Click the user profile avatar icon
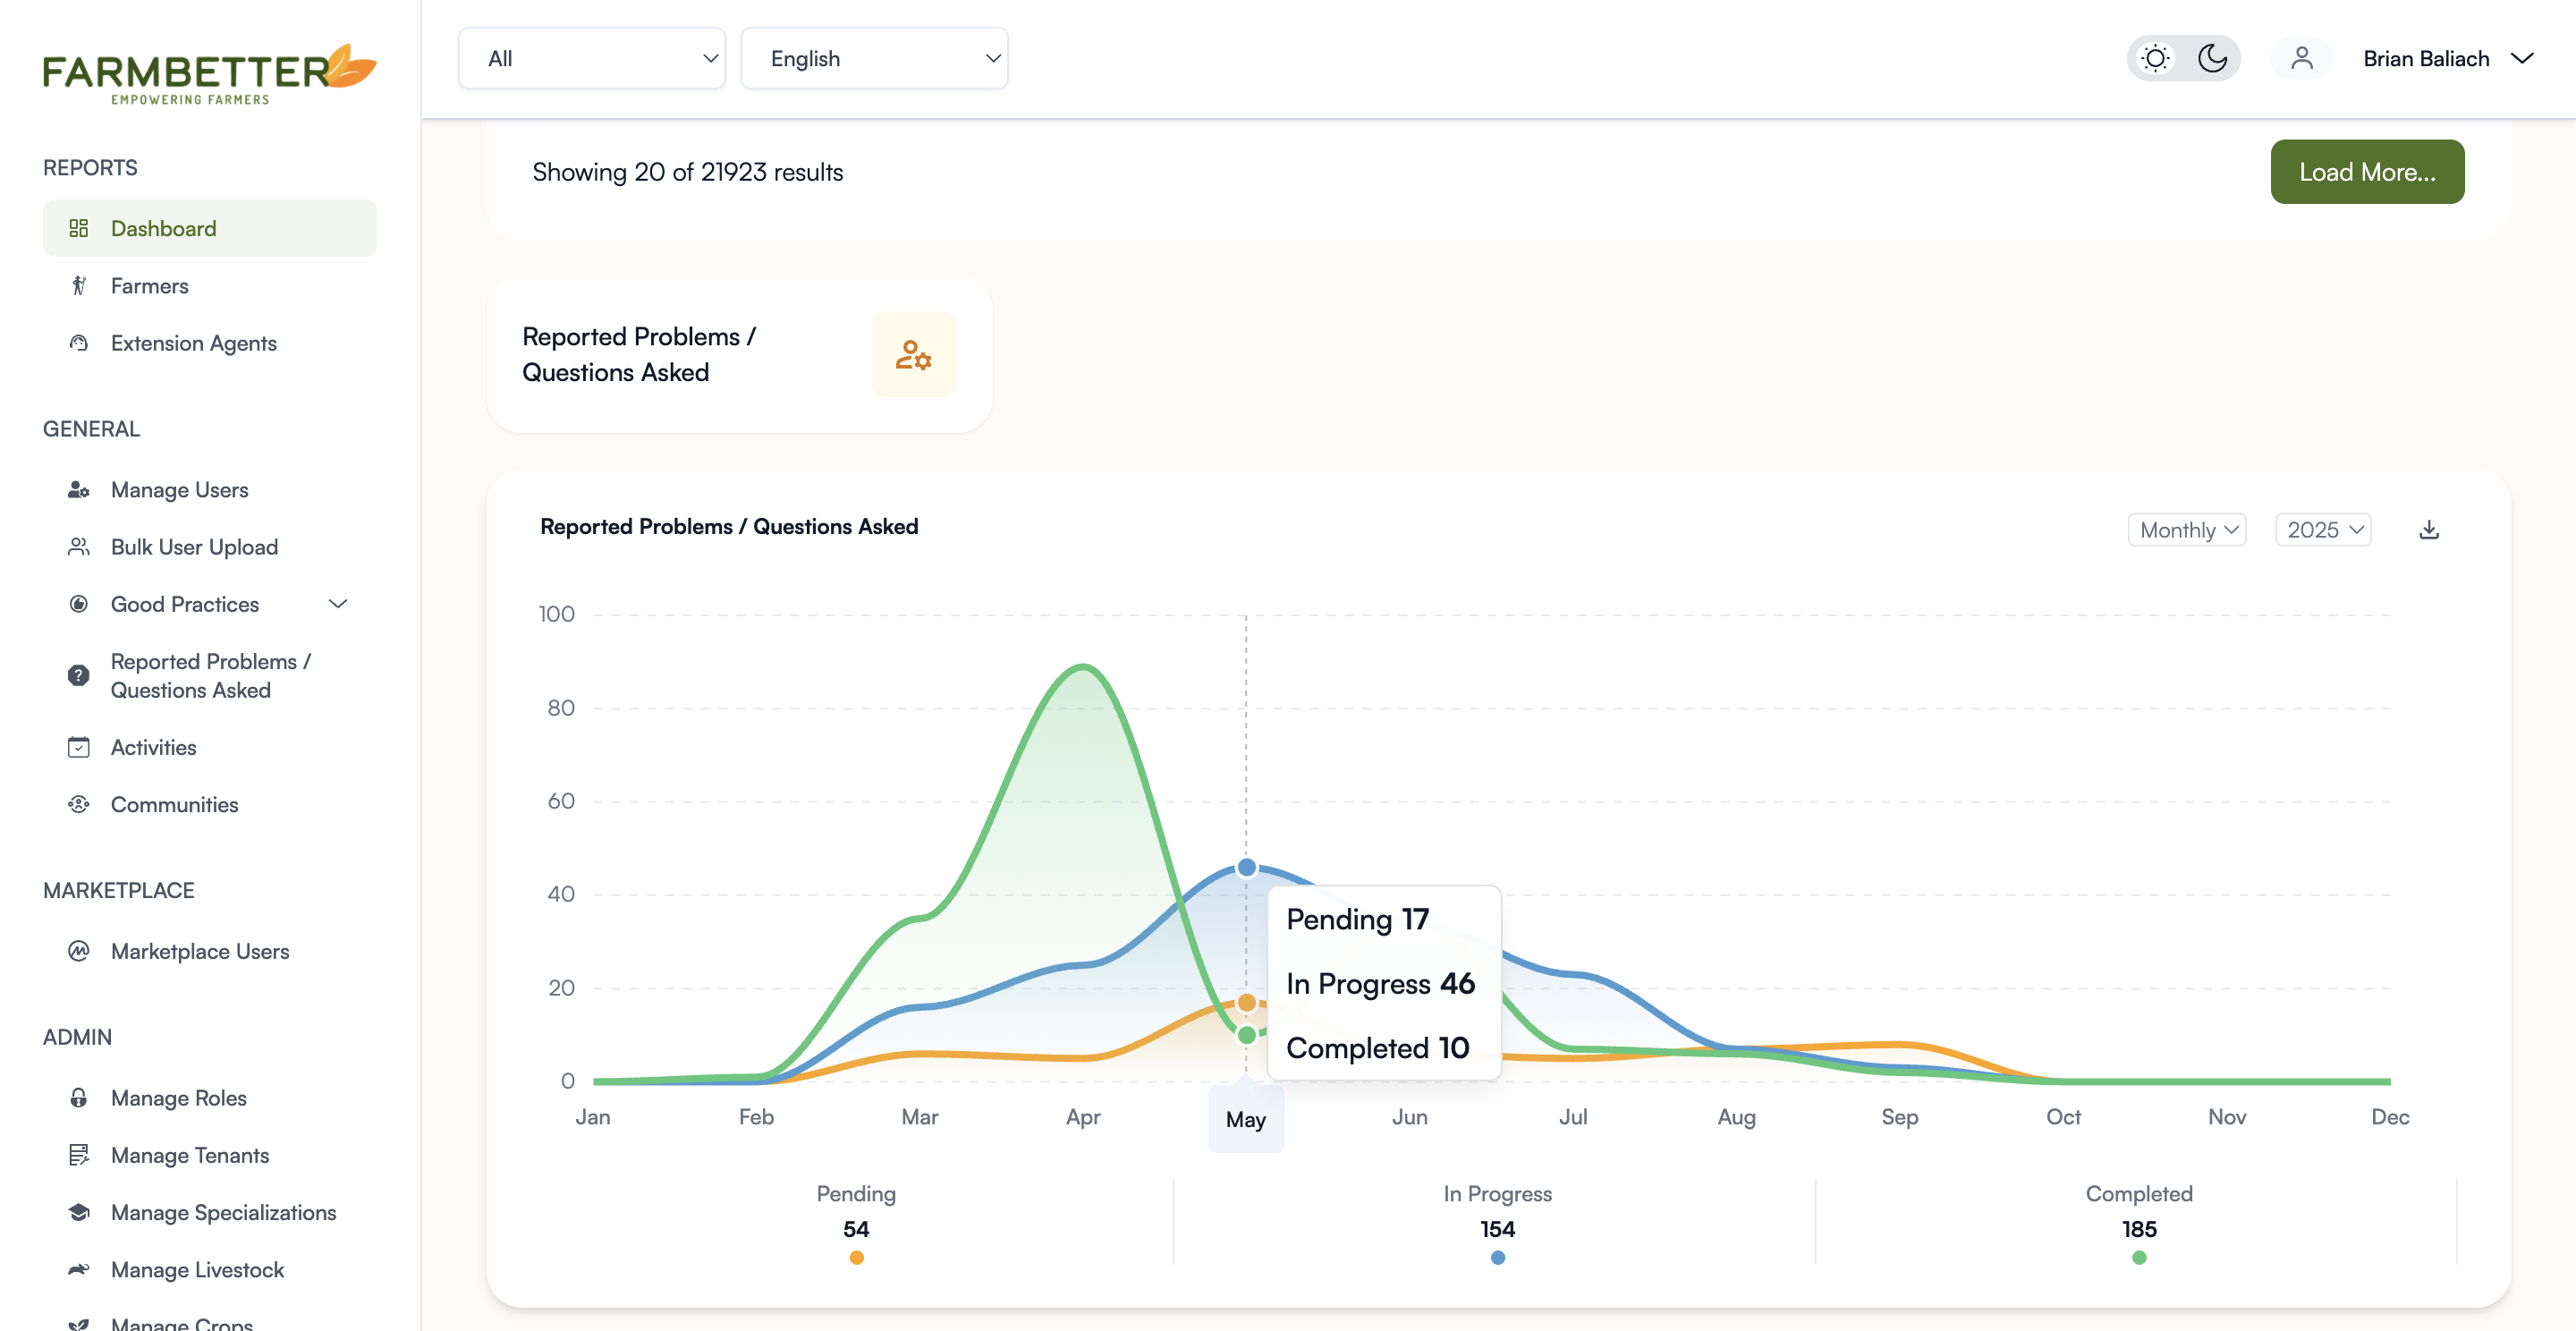The height and width of the screenshot is (1331, 2576). pyautogui.click(x=2301, y=58)
